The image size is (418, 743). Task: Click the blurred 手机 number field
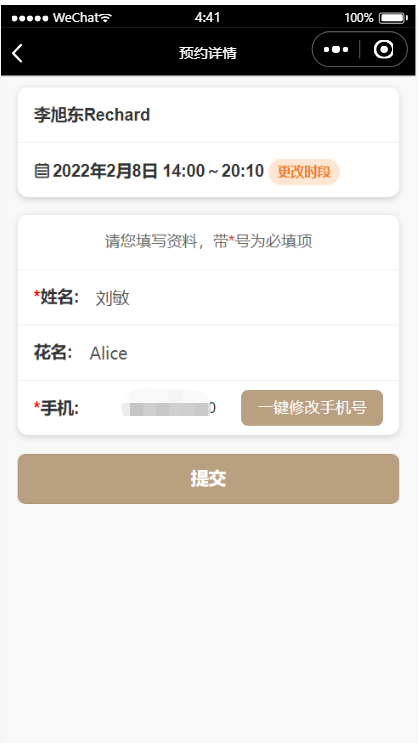coord(168,408)
